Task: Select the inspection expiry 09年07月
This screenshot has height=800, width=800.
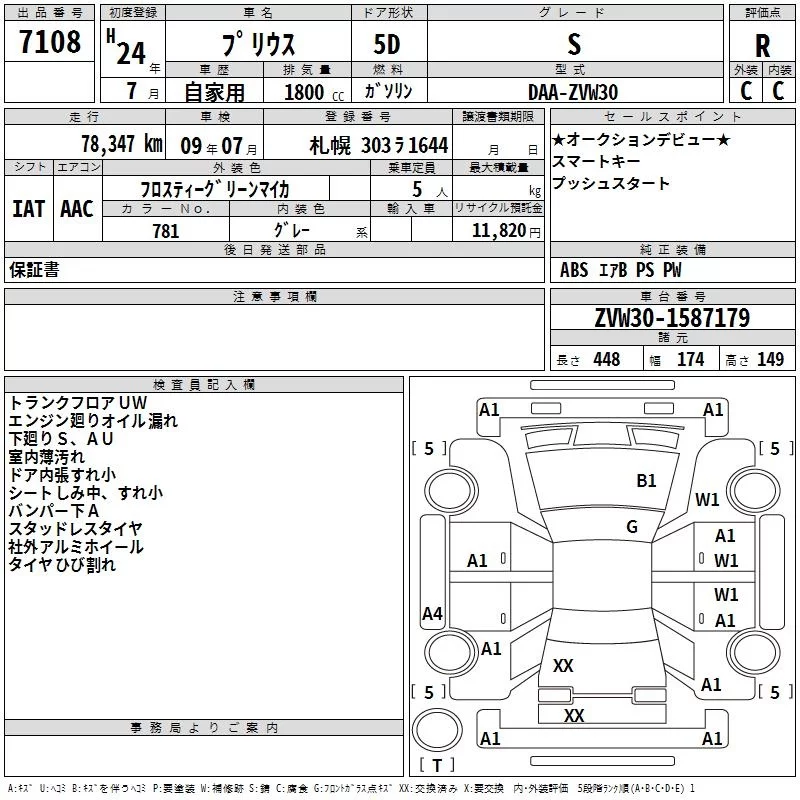Action: tap(219, 146)
